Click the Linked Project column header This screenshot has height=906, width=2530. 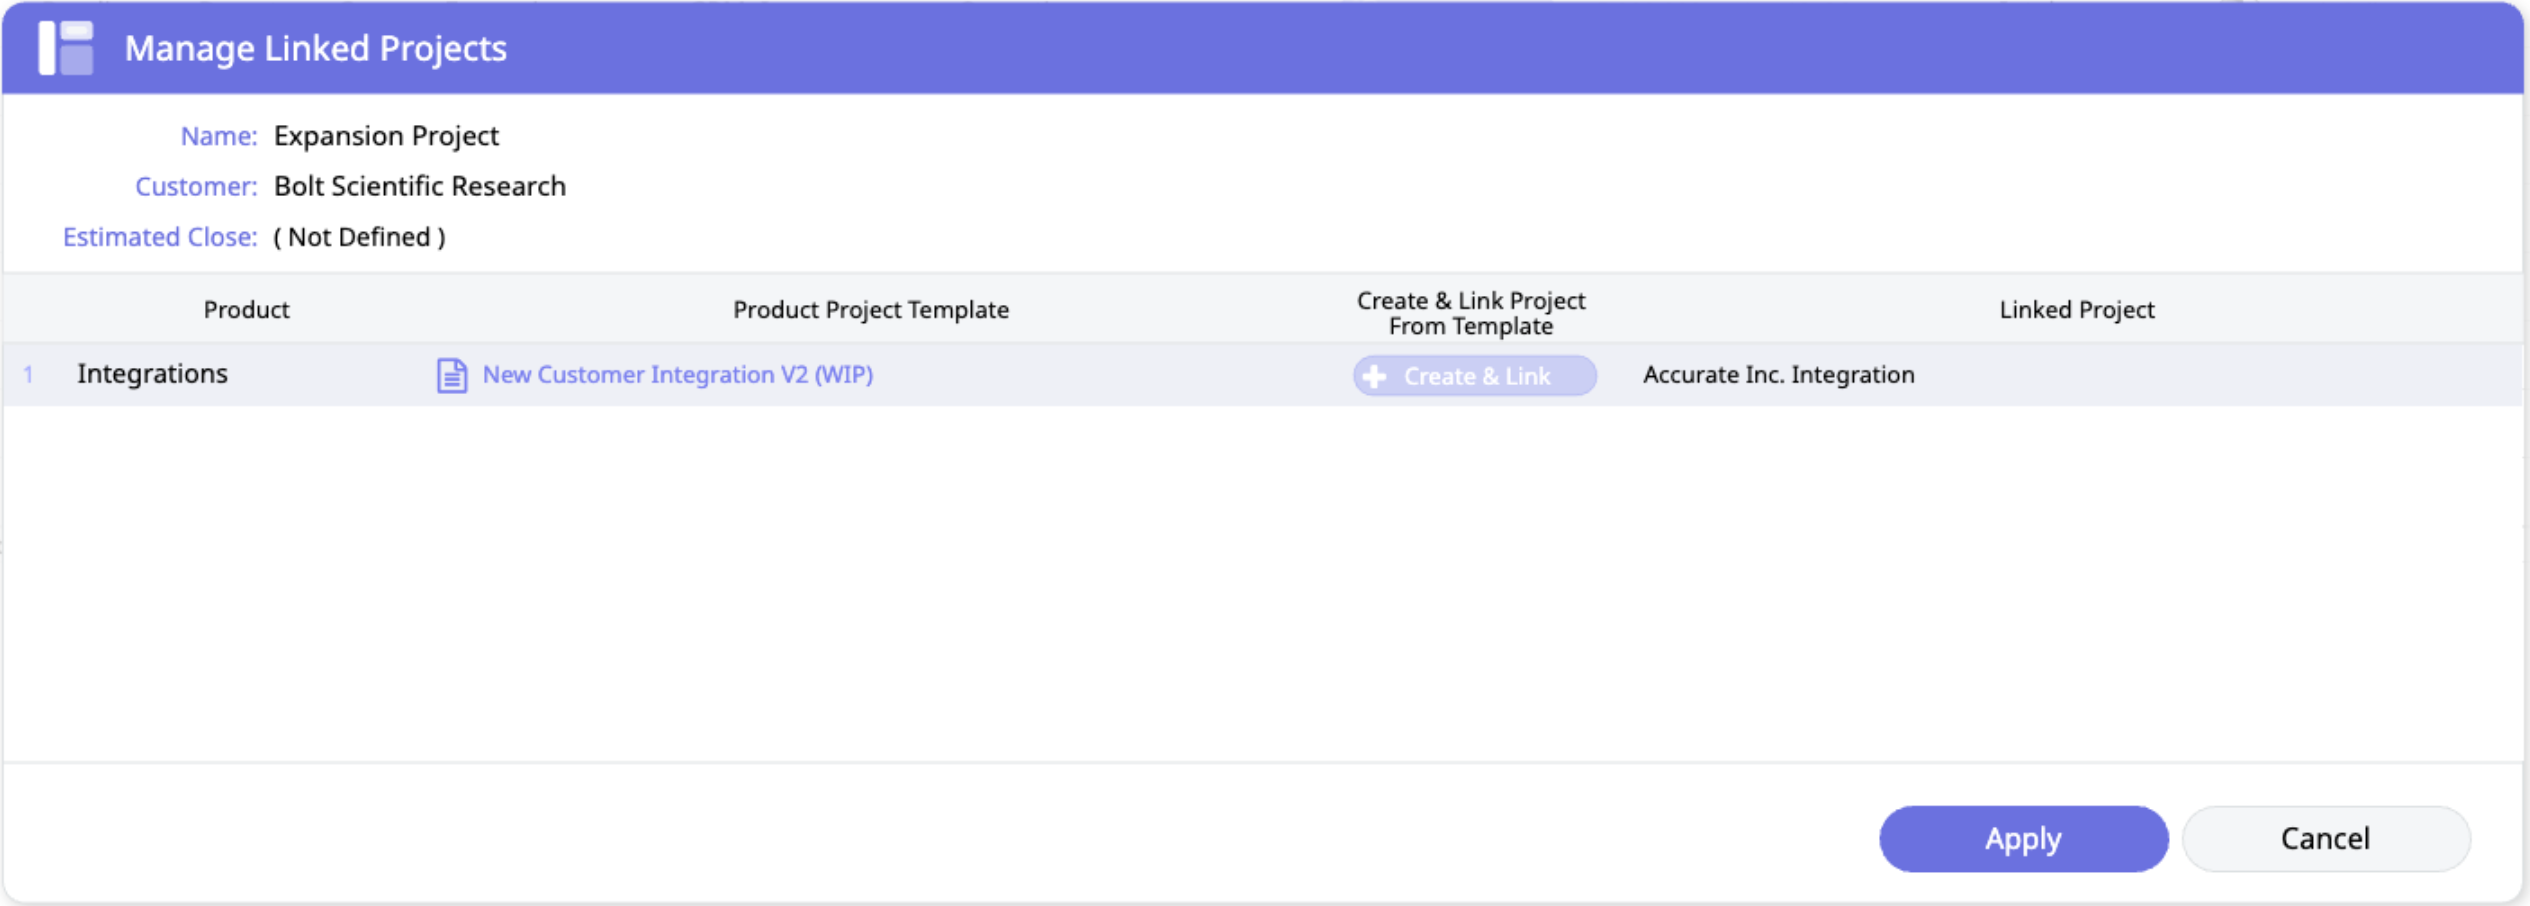(2076, 310)
